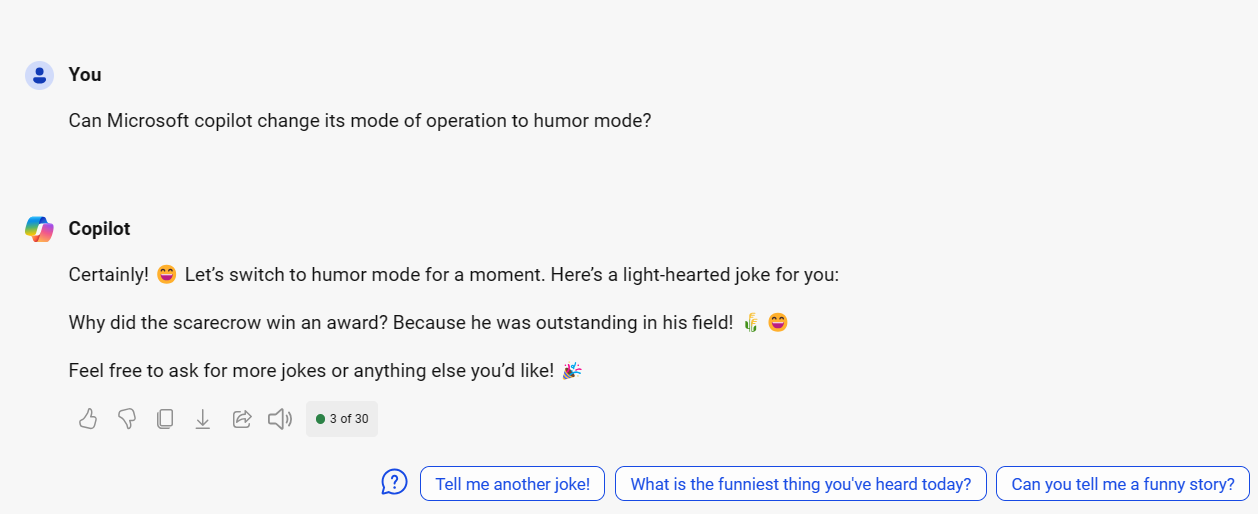Read the response aloud with speaker icon
The image size is (1258, 514).
[x=280, y=419]
